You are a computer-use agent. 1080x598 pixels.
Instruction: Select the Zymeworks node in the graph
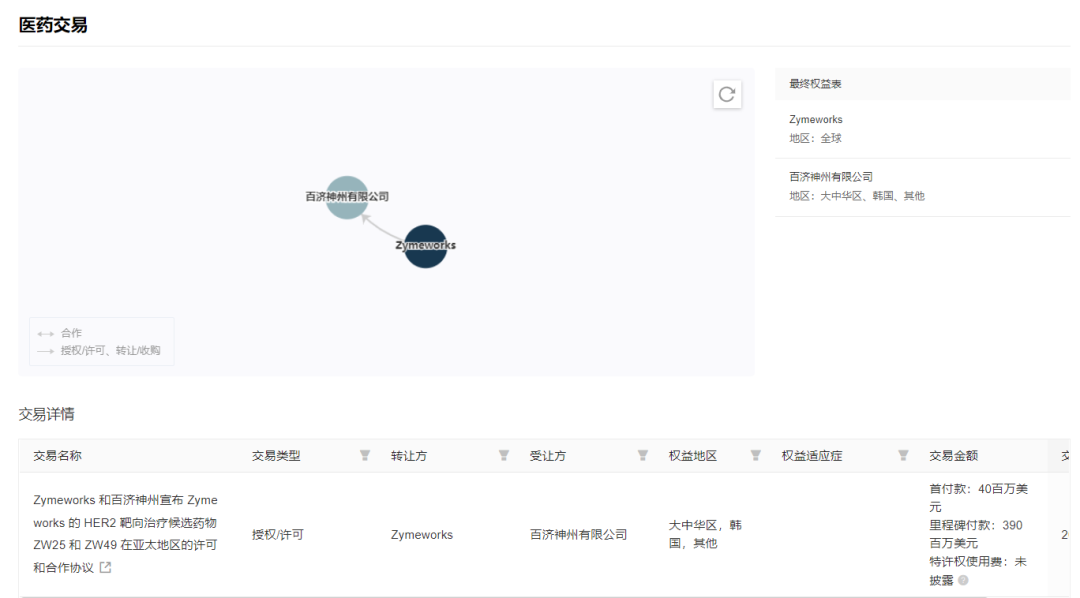point(424,245)
